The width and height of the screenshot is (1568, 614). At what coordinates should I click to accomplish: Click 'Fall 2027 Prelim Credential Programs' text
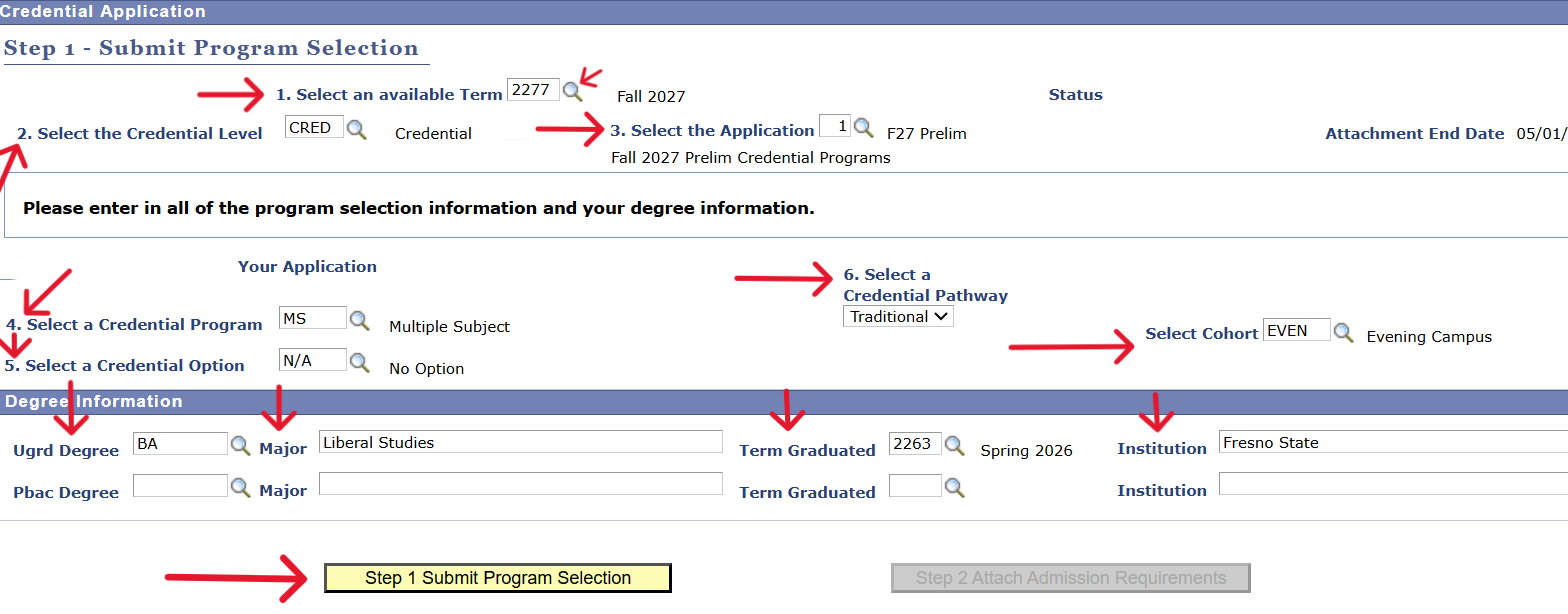751,158
